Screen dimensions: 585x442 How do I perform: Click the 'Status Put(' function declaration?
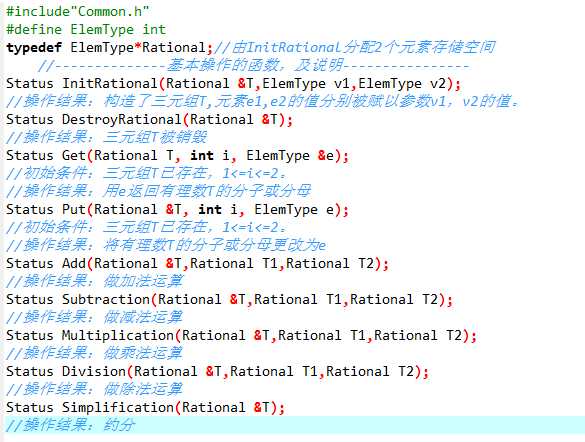tap(177, 209)
